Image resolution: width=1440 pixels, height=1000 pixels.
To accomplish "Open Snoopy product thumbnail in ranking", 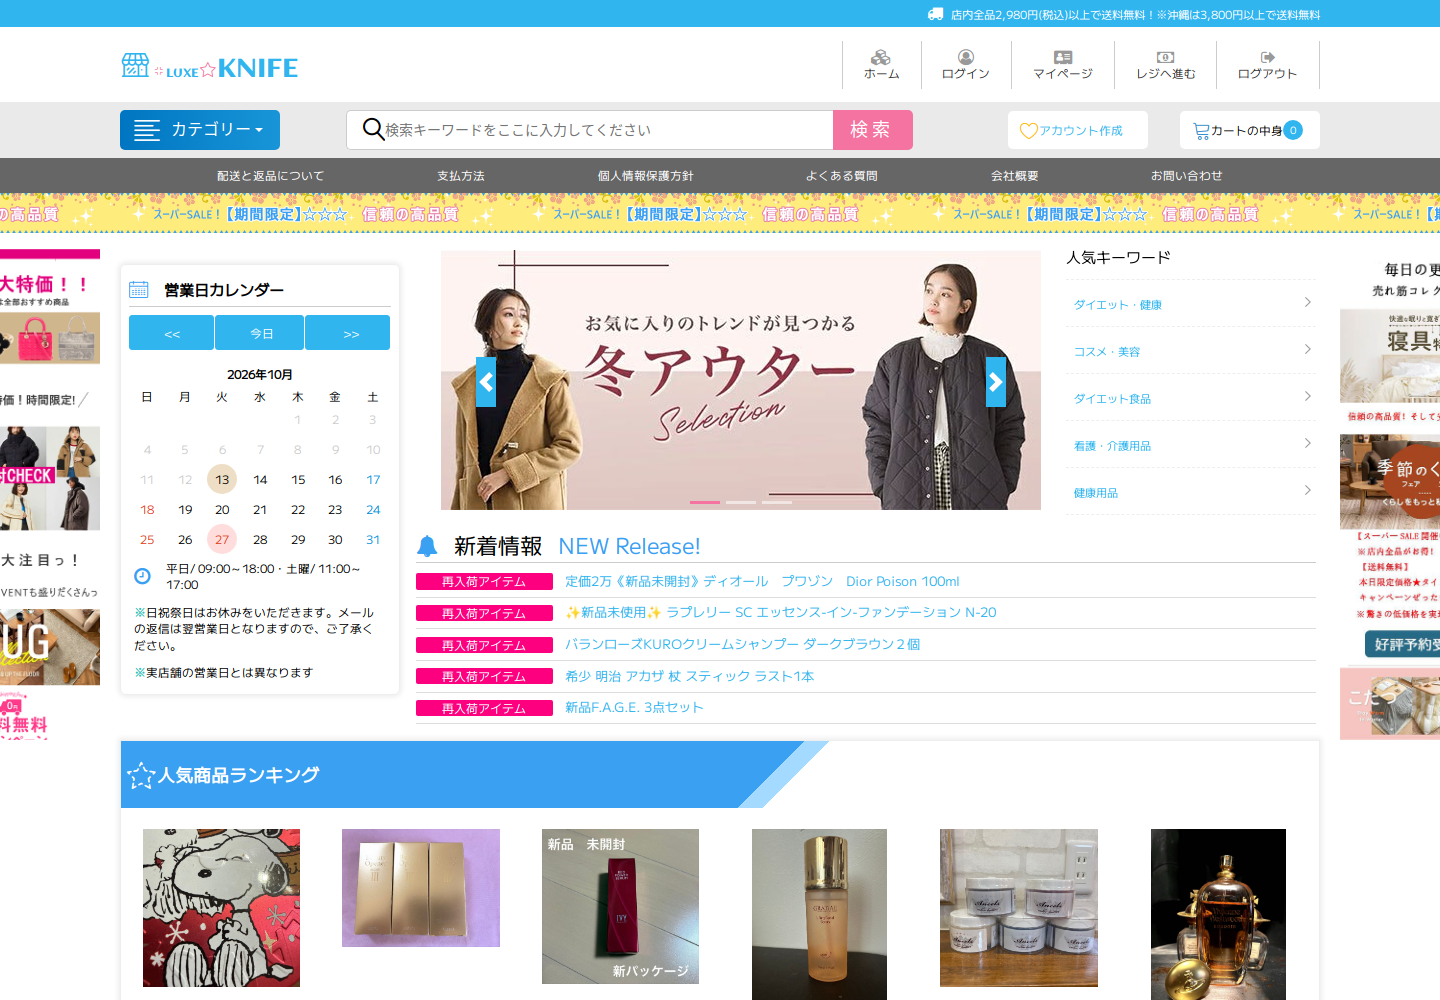I will coord(221,908).
